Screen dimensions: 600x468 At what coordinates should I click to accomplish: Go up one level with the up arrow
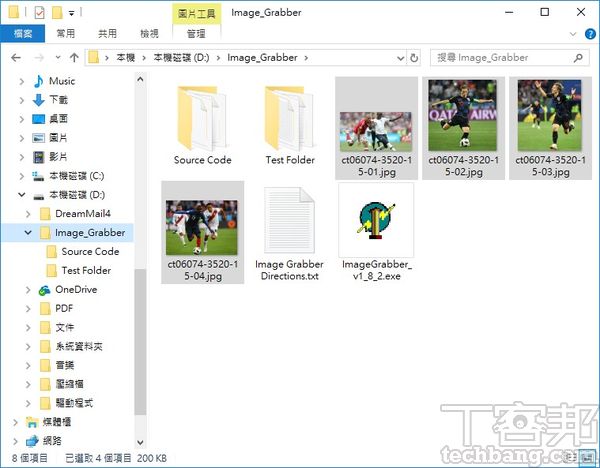tap(70, 58)
